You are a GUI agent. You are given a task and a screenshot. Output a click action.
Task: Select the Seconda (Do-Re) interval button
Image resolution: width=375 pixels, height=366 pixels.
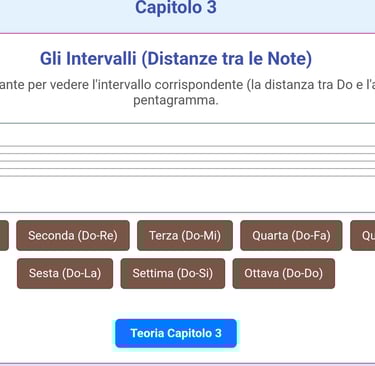(73, 235)
